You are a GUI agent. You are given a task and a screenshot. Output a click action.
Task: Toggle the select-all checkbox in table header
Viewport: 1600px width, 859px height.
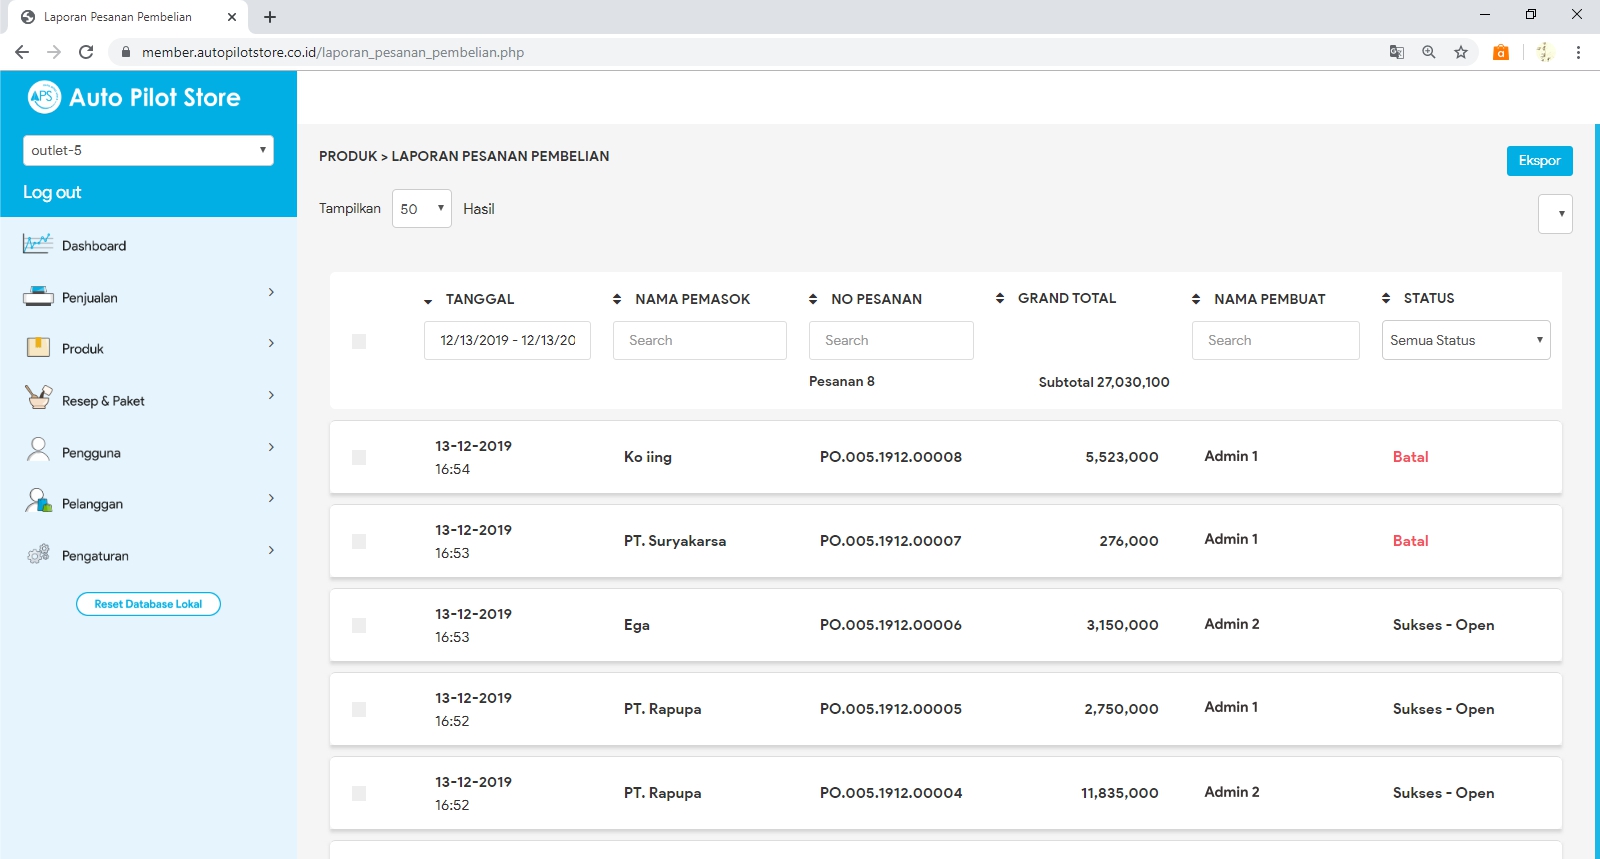pyautogui.click(x=359, y=342)
